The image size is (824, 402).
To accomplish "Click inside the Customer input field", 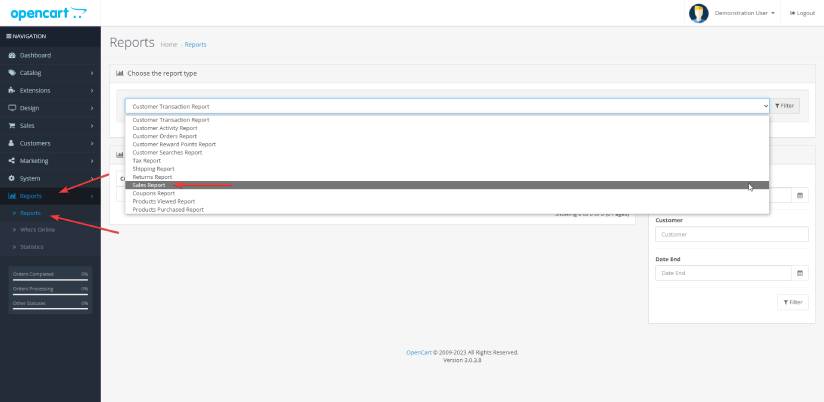I will tap(731, 234).
